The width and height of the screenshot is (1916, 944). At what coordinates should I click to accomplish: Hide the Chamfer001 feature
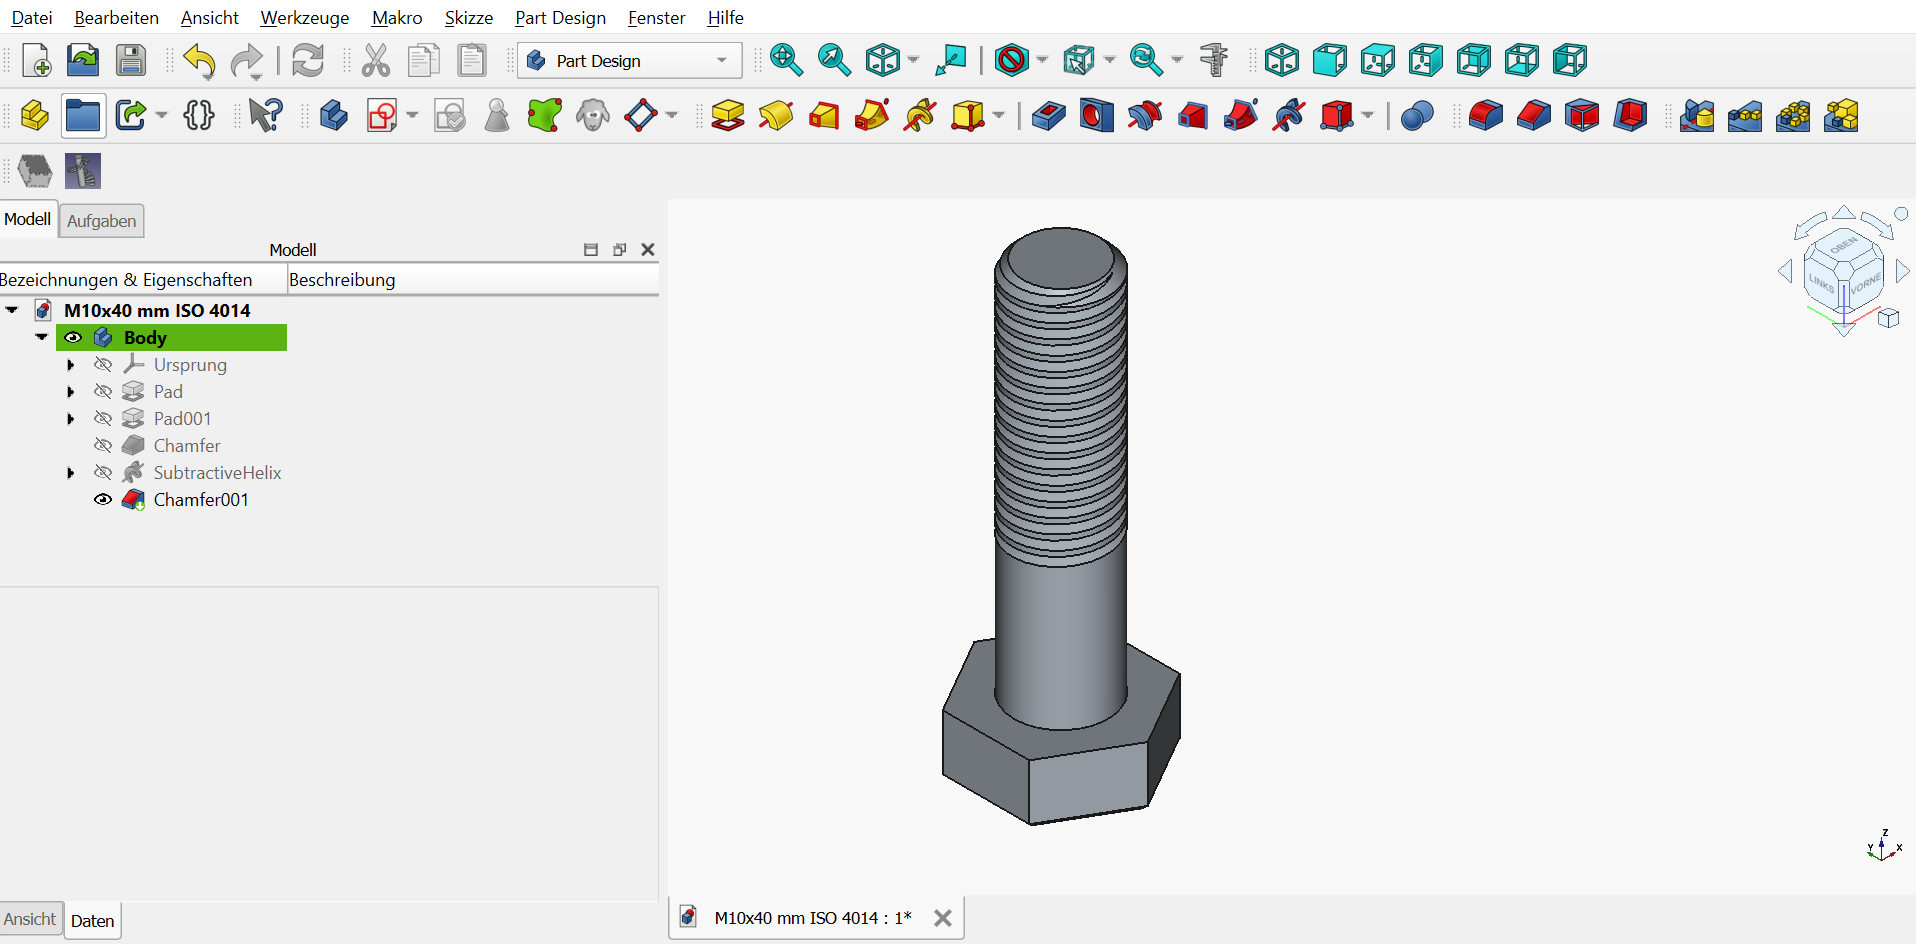[x=103, y=500]
